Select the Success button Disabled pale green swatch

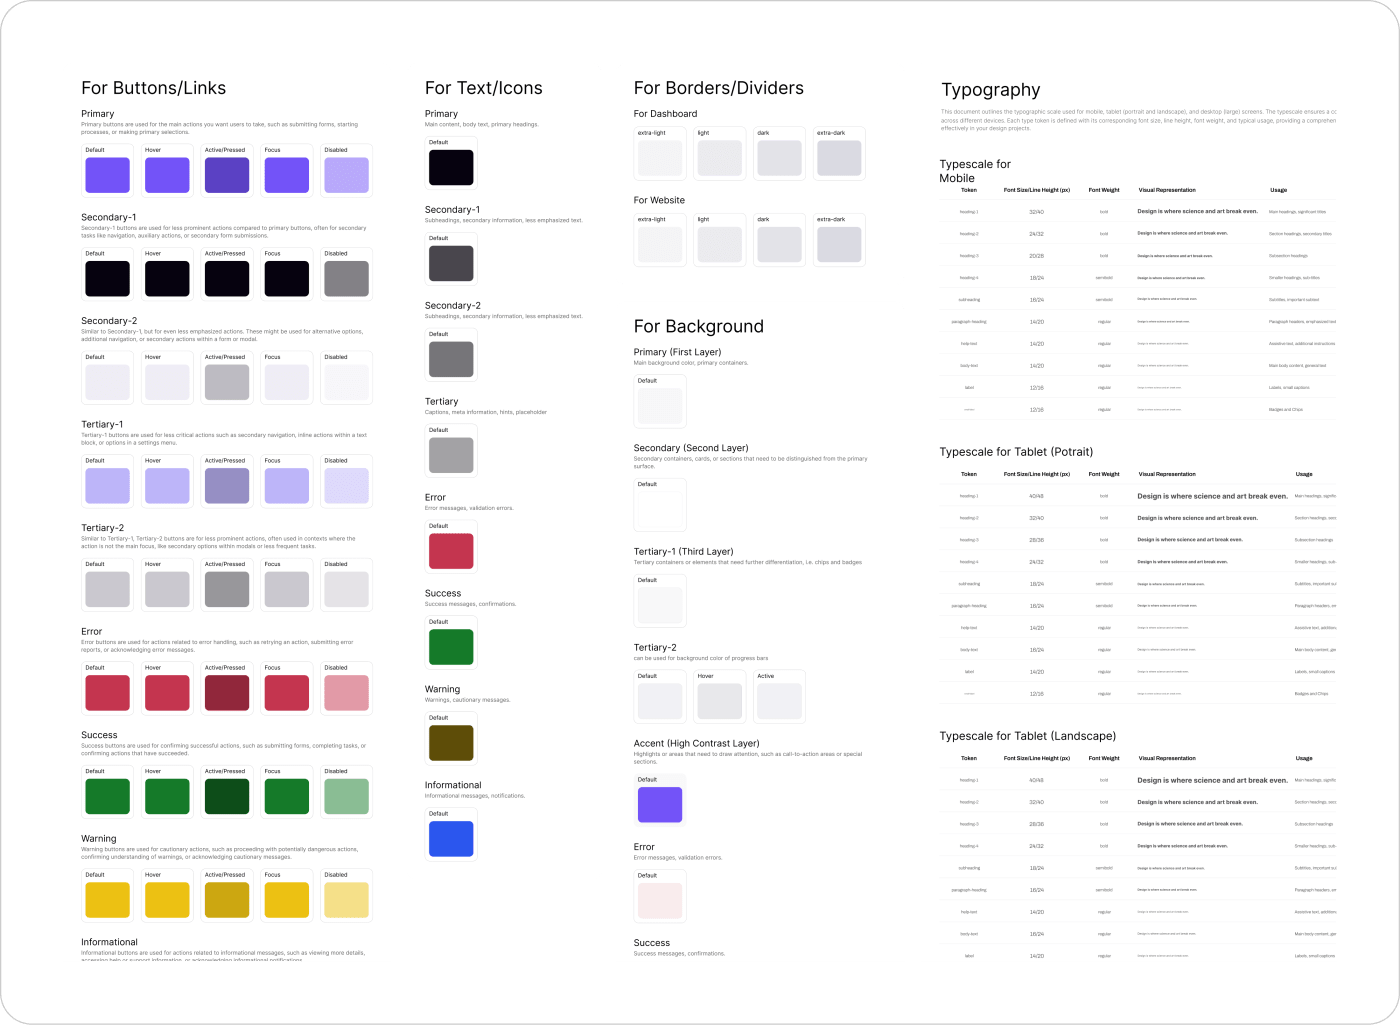(346, 796)
